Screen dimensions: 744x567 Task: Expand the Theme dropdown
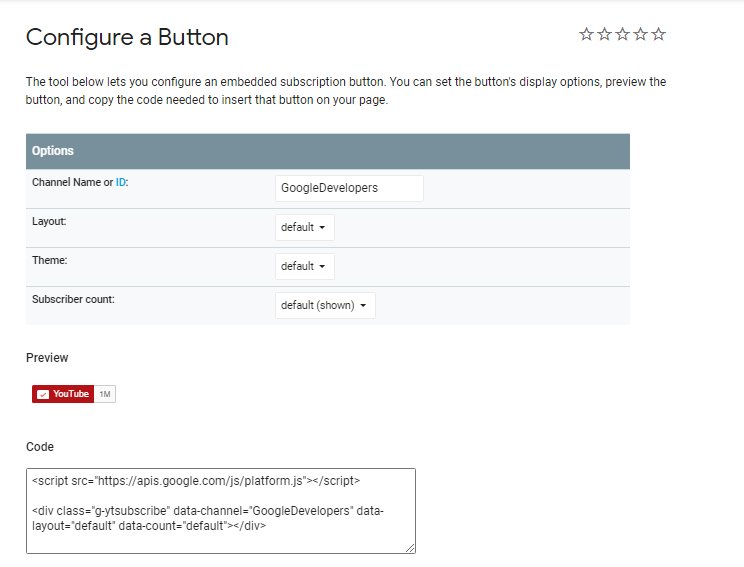[x=304, y=267]
